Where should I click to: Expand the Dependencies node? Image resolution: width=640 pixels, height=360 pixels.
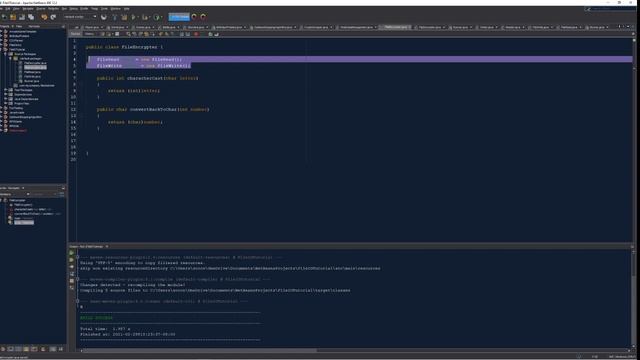(x=6, y=94)
